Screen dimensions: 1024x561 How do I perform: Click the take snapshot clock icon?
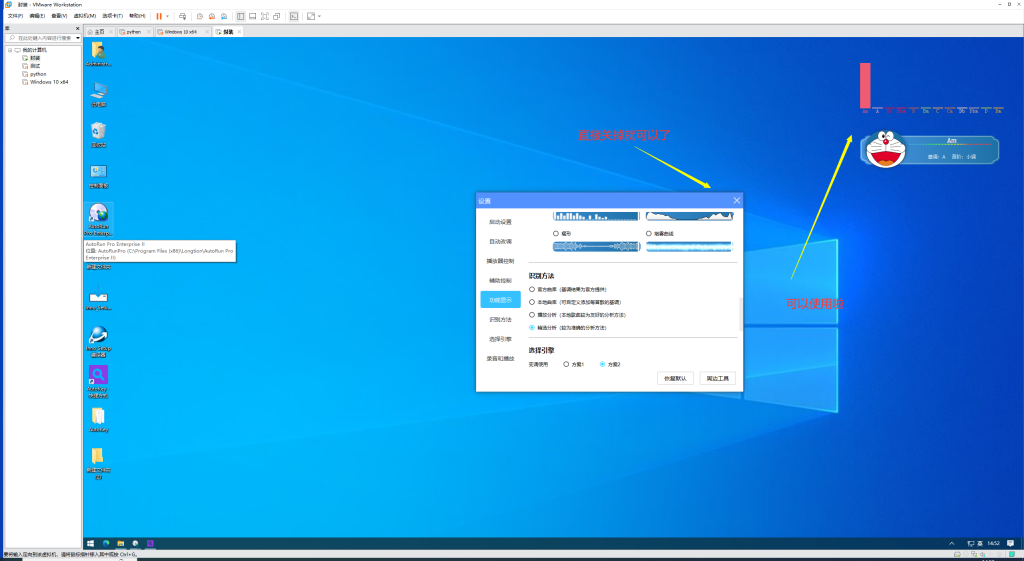[x=200, y=16]
